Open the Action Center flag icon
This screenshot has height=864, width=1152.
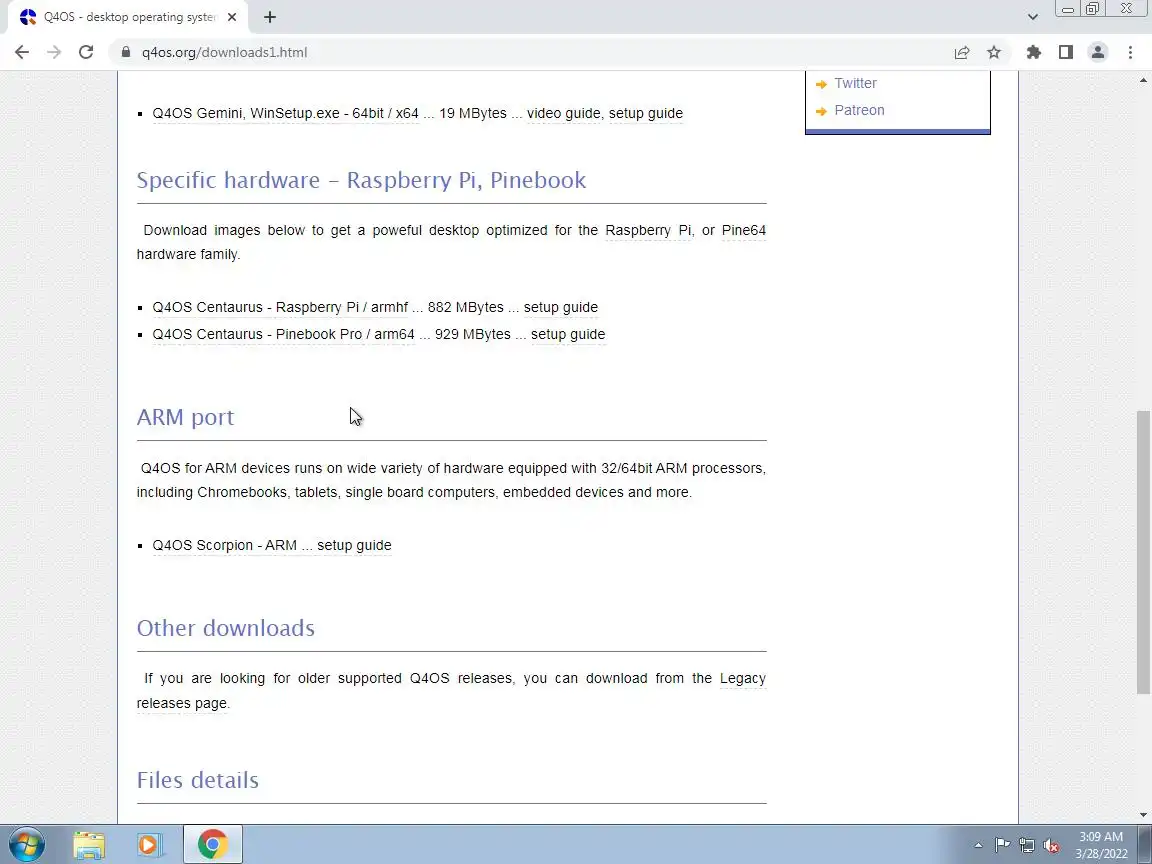click(1001, 845)
